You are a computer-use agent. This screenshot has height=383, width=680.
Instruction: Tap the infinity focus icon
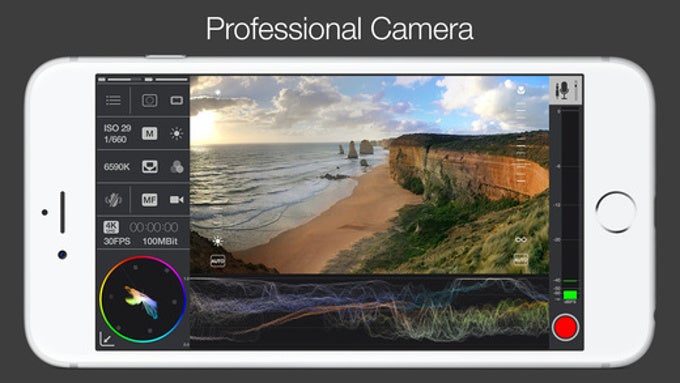[x=520, y=239]
